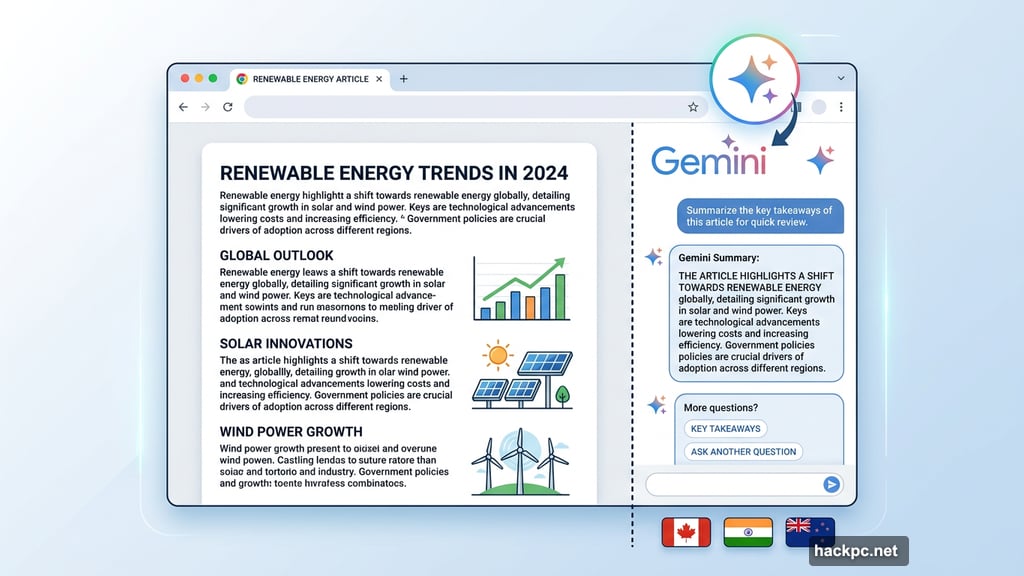Click the Gemini sparkle logo in the circle
Image resolution: width=1024 pixels, height=576 pixels.
[x=756, y=78]
